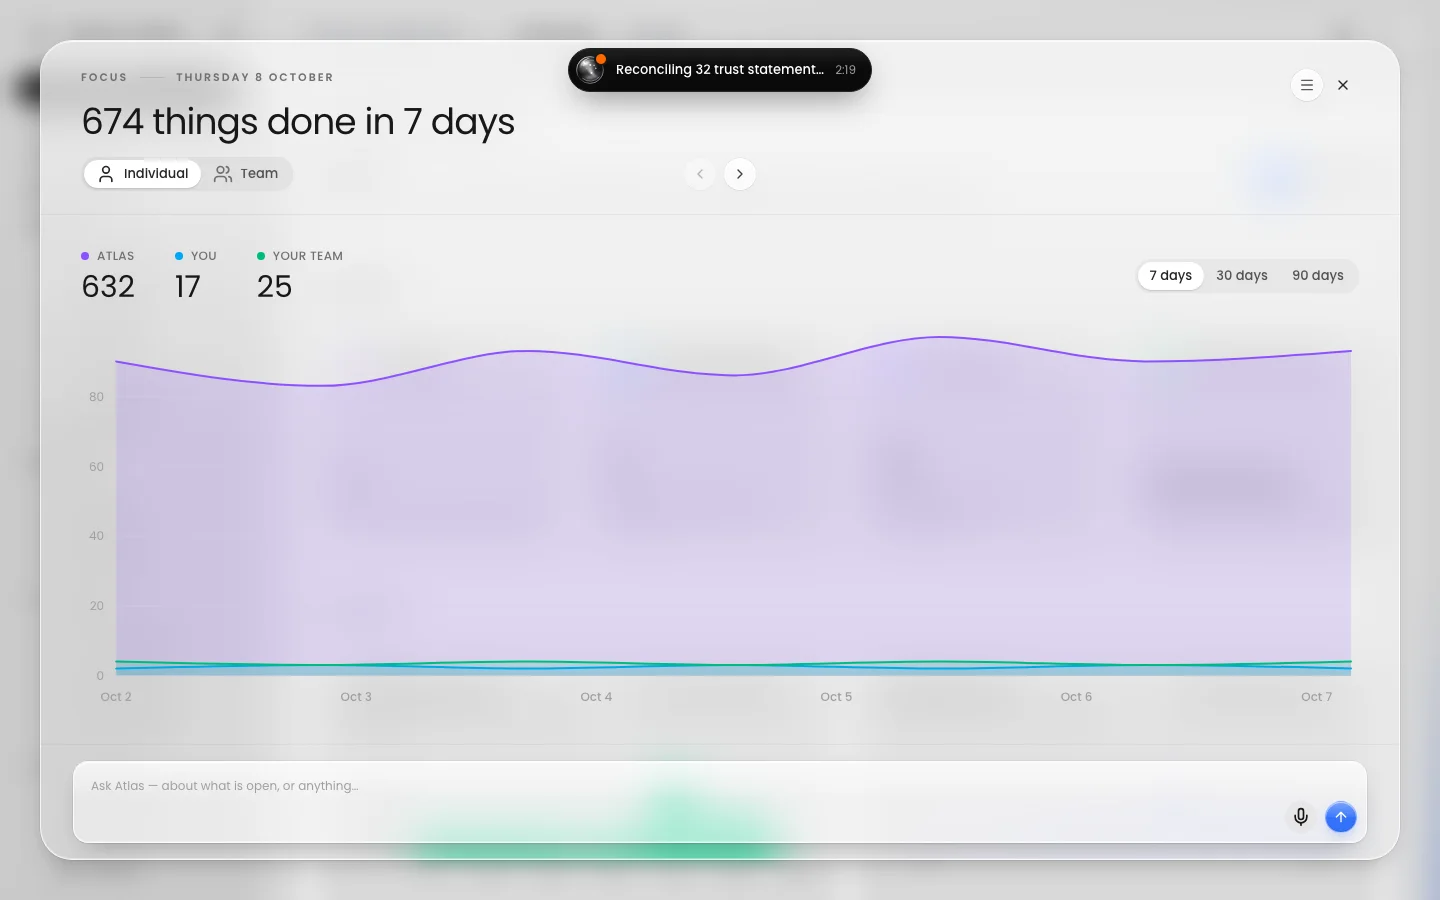Click the Thursday 8 October date label

(255, 77)
